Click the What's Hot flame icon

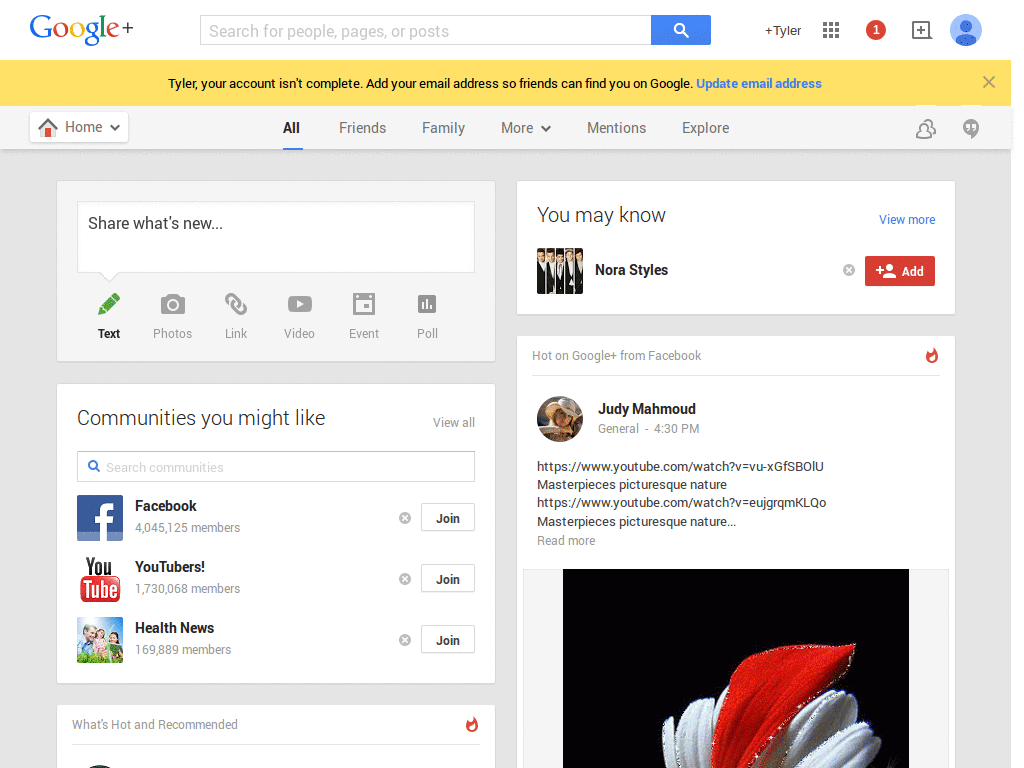click(472, 724)
